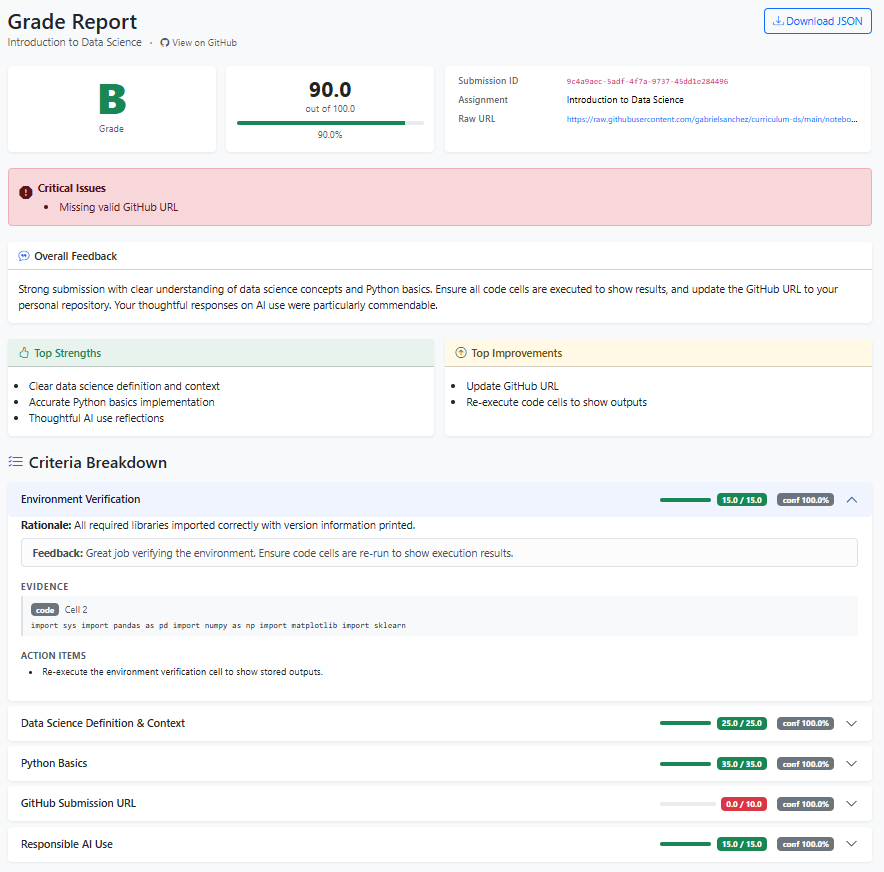Click the re-execute environment verification action item
This screenshot has height=872, width=884.
pos(183,672)
